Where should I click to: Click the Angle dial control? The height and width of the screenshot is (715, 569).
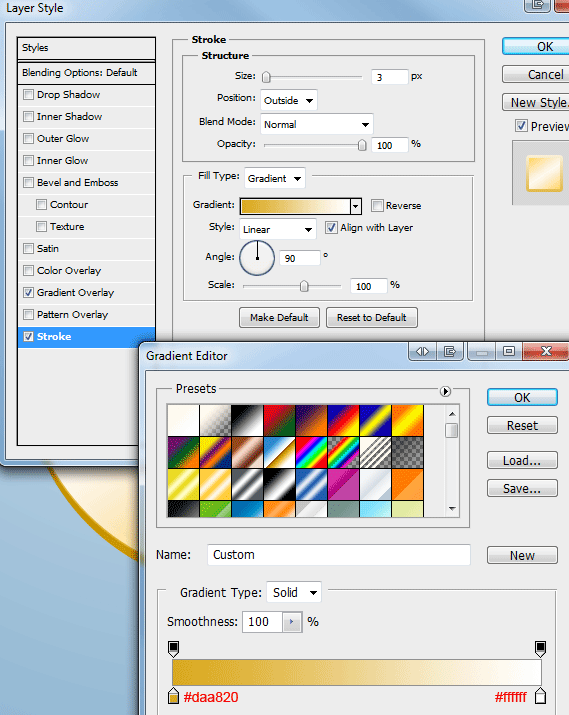(257, 258)
